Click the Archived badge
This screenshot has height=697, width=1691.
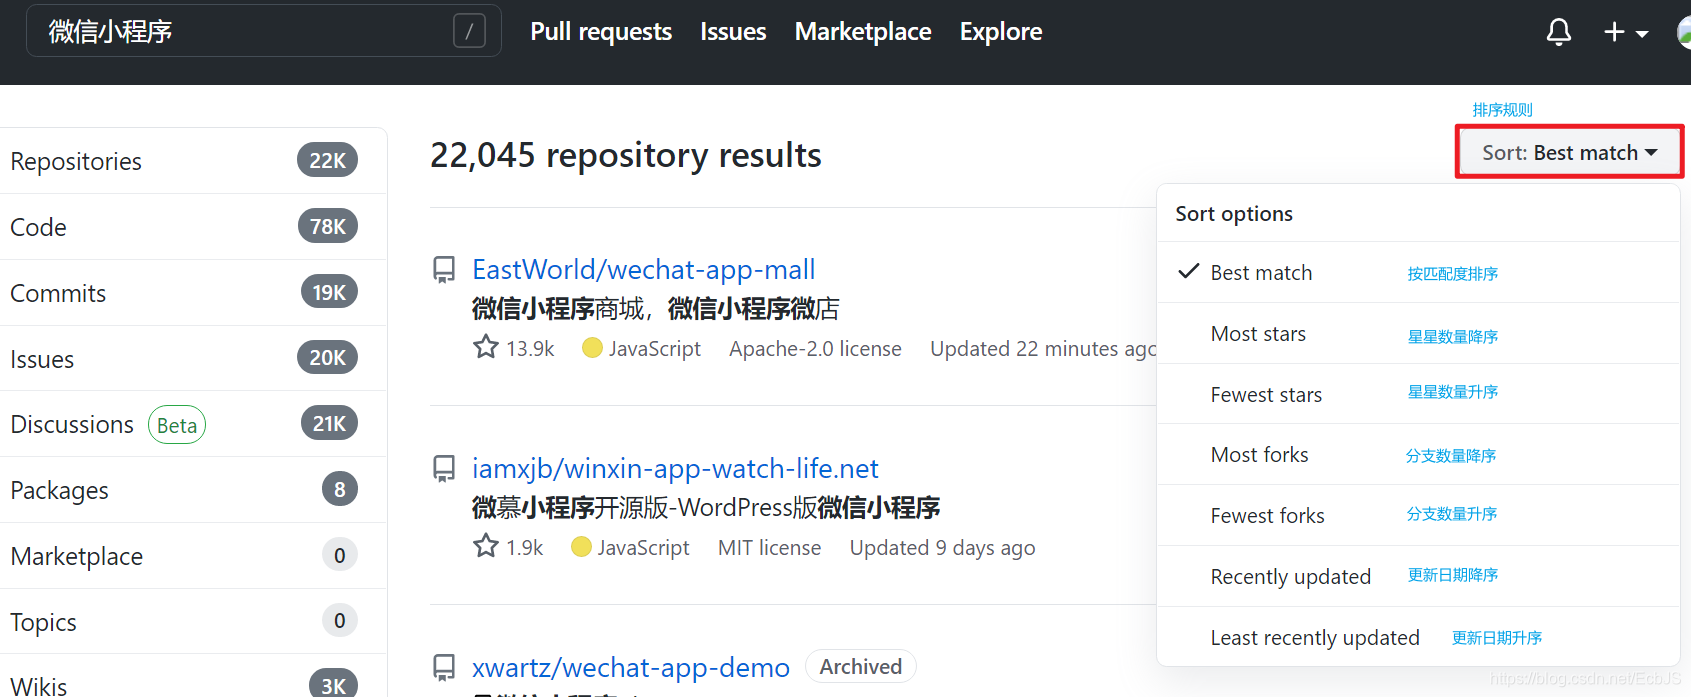click(860, 667)
